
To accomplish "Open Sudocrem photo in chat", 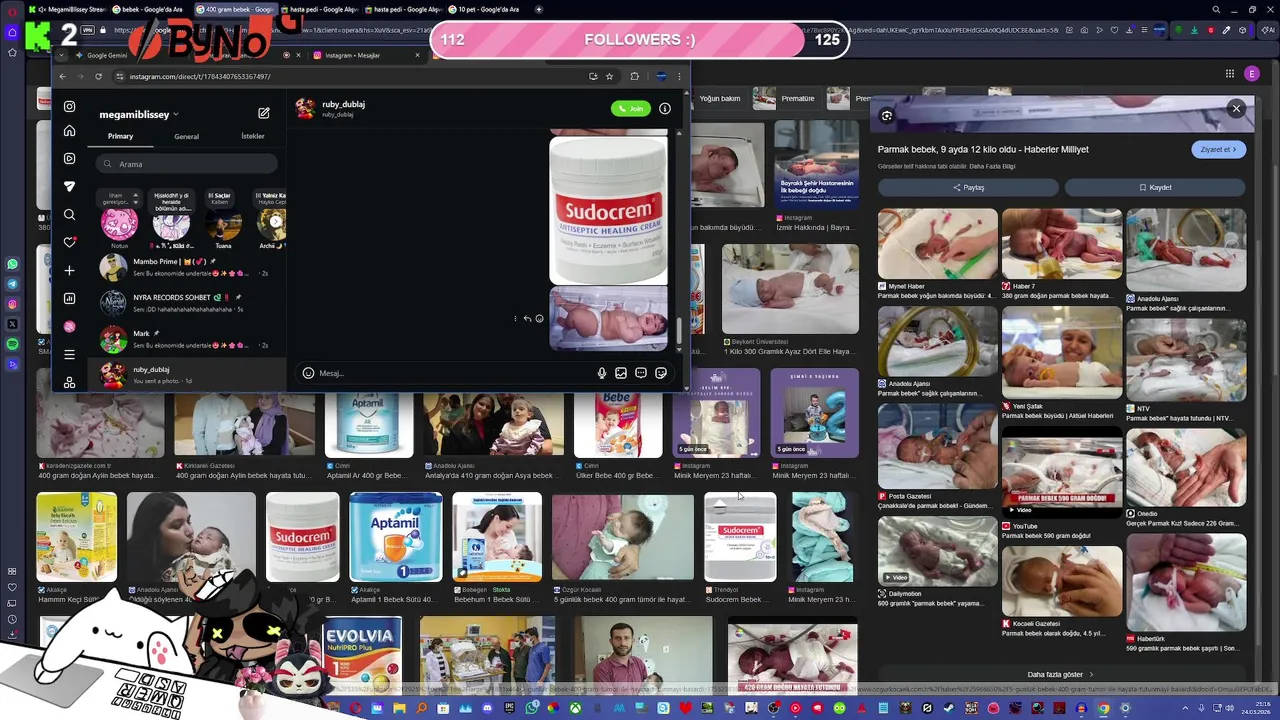I will 608,210.
